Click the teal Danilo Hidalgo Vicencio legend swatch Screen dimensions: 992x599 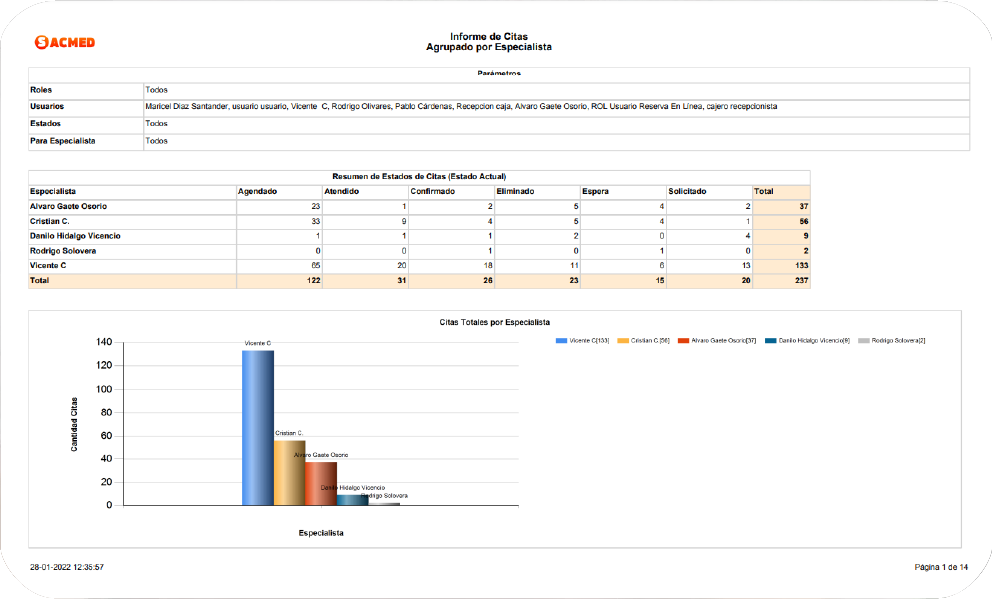point(771,341)
